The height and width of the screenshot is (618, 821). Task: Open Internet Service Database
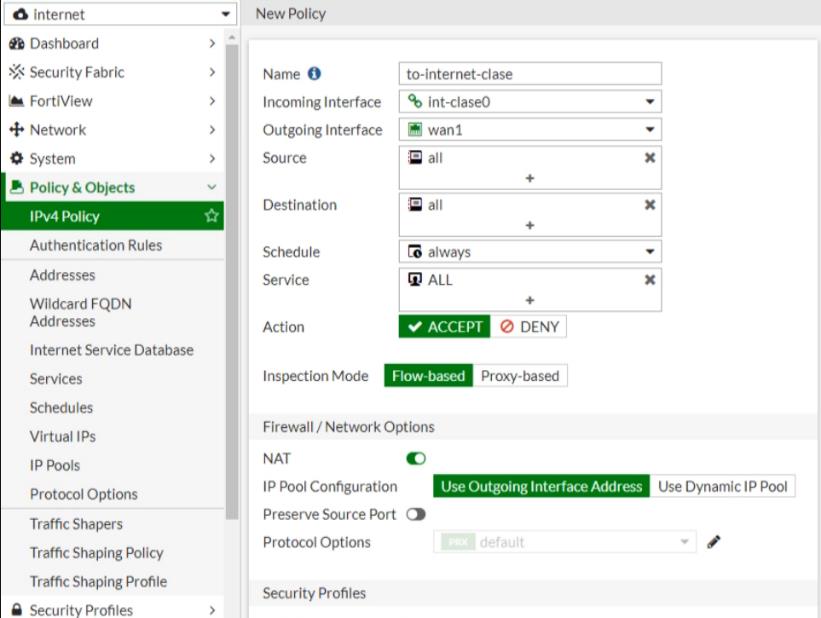[113, 350]
